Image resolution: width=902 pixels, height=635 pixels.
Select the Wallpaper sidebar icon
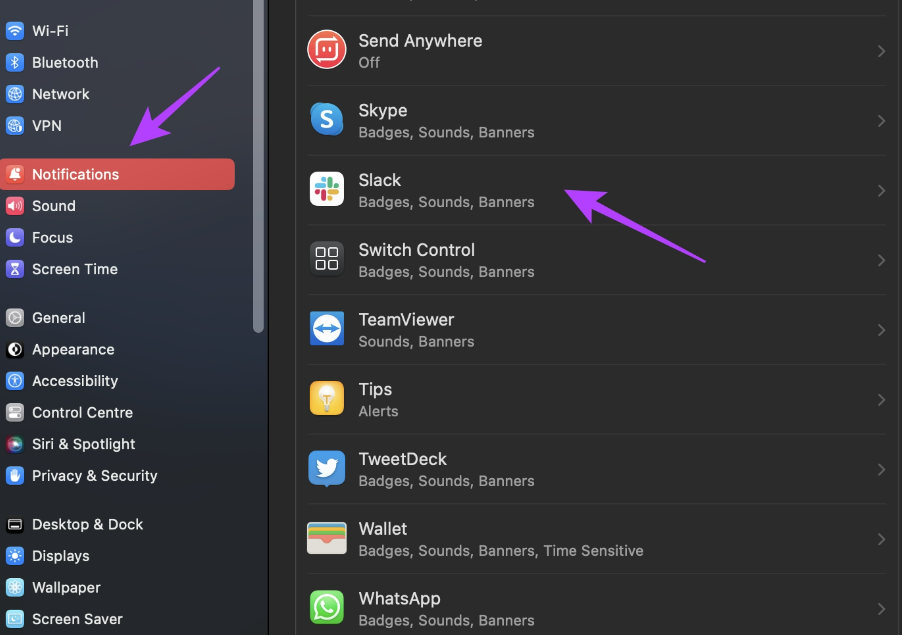[15, 587]
